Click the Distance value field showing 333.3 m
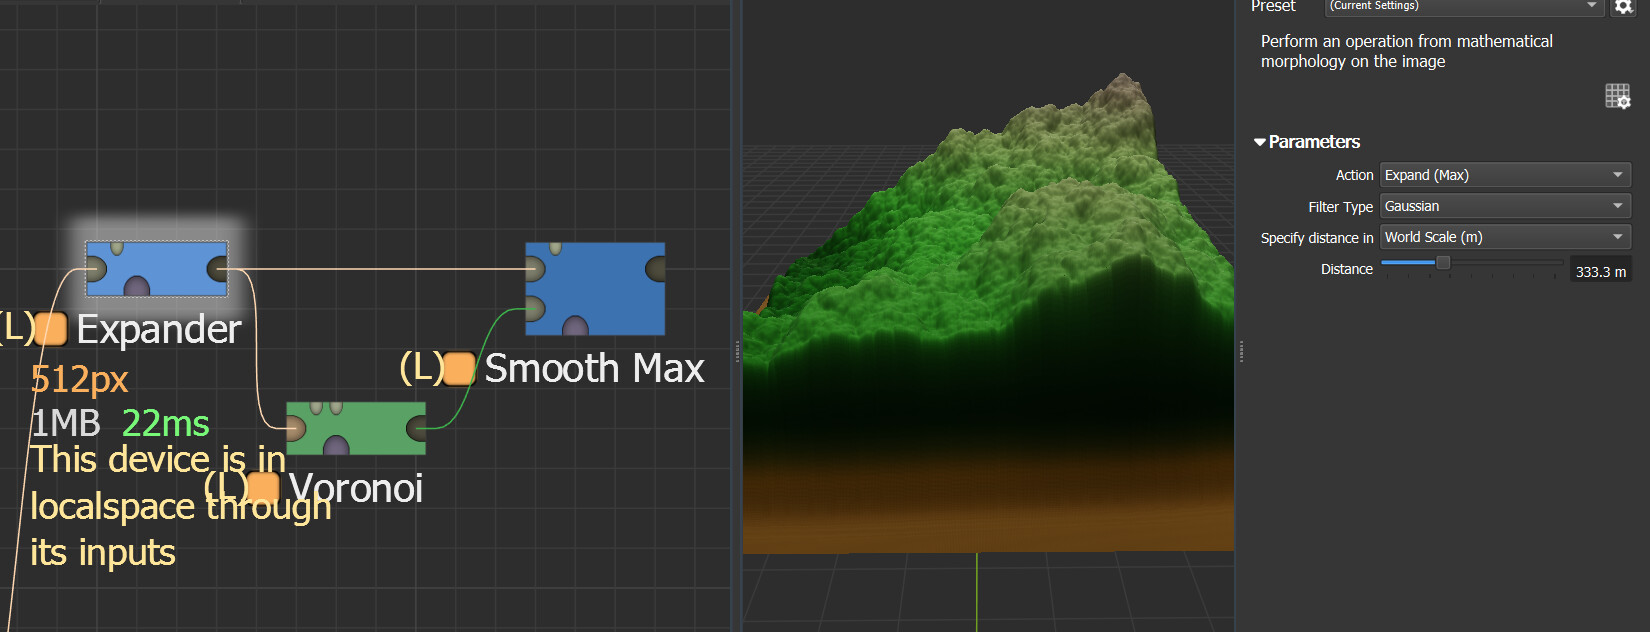Image resolution: width=1650 pixels, height=632 pixels. point(1600,271)
